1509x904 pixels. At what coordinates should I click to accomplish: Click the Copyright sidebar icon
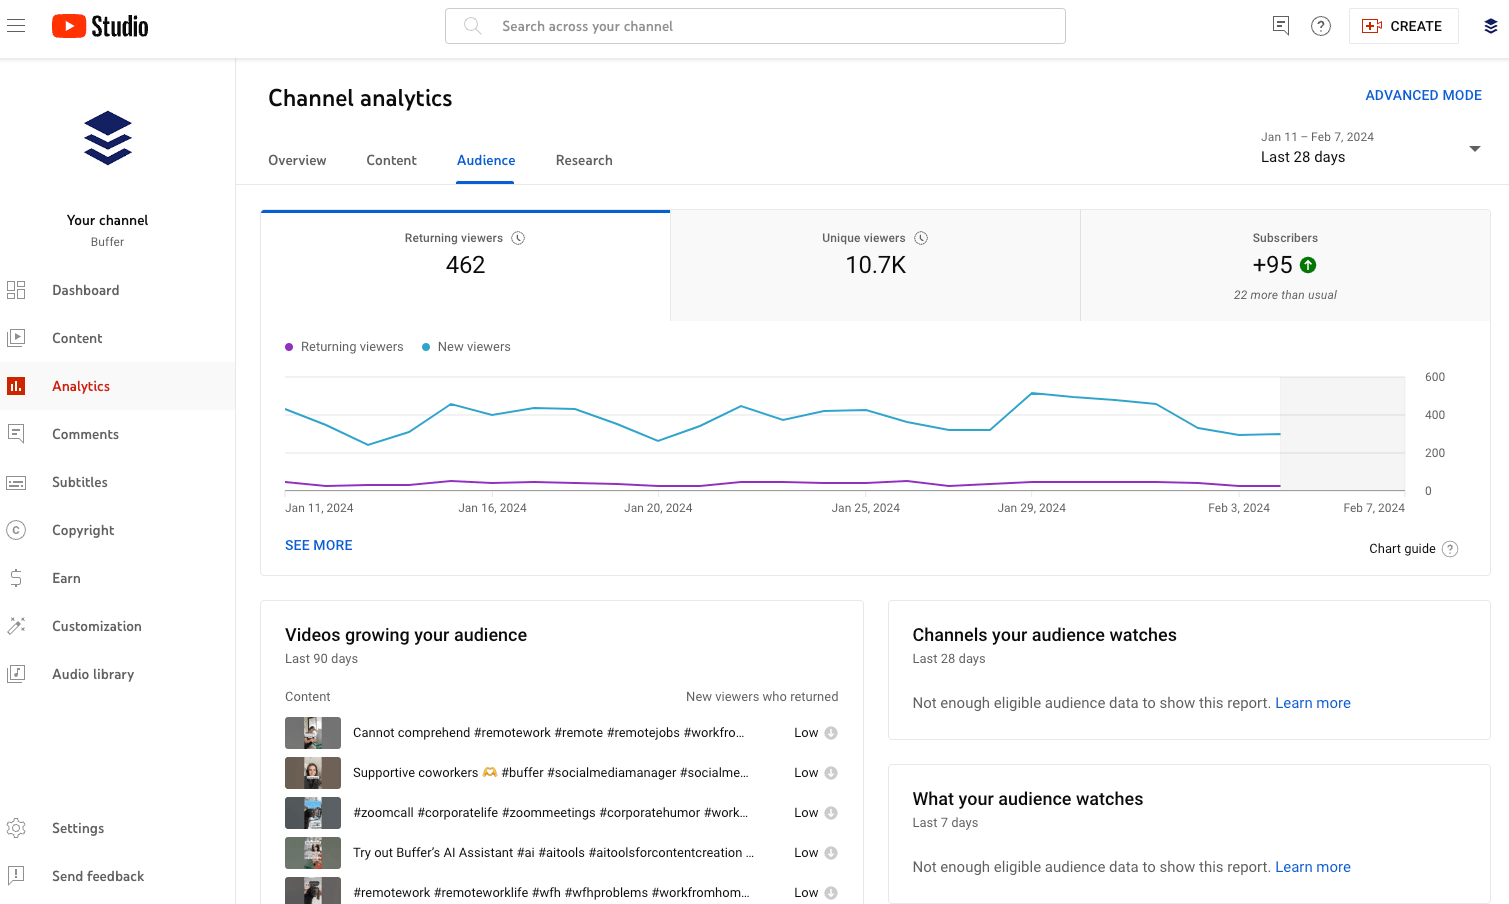coord(16,530)
